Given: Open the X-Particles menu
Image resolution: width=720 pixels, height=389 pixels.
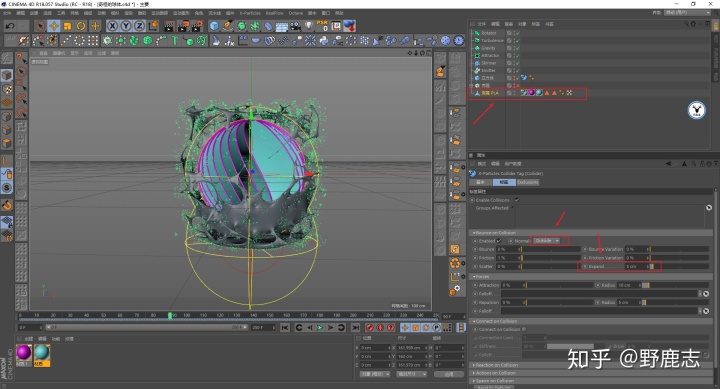Looking at the screenshot, I should click(250, 13).
